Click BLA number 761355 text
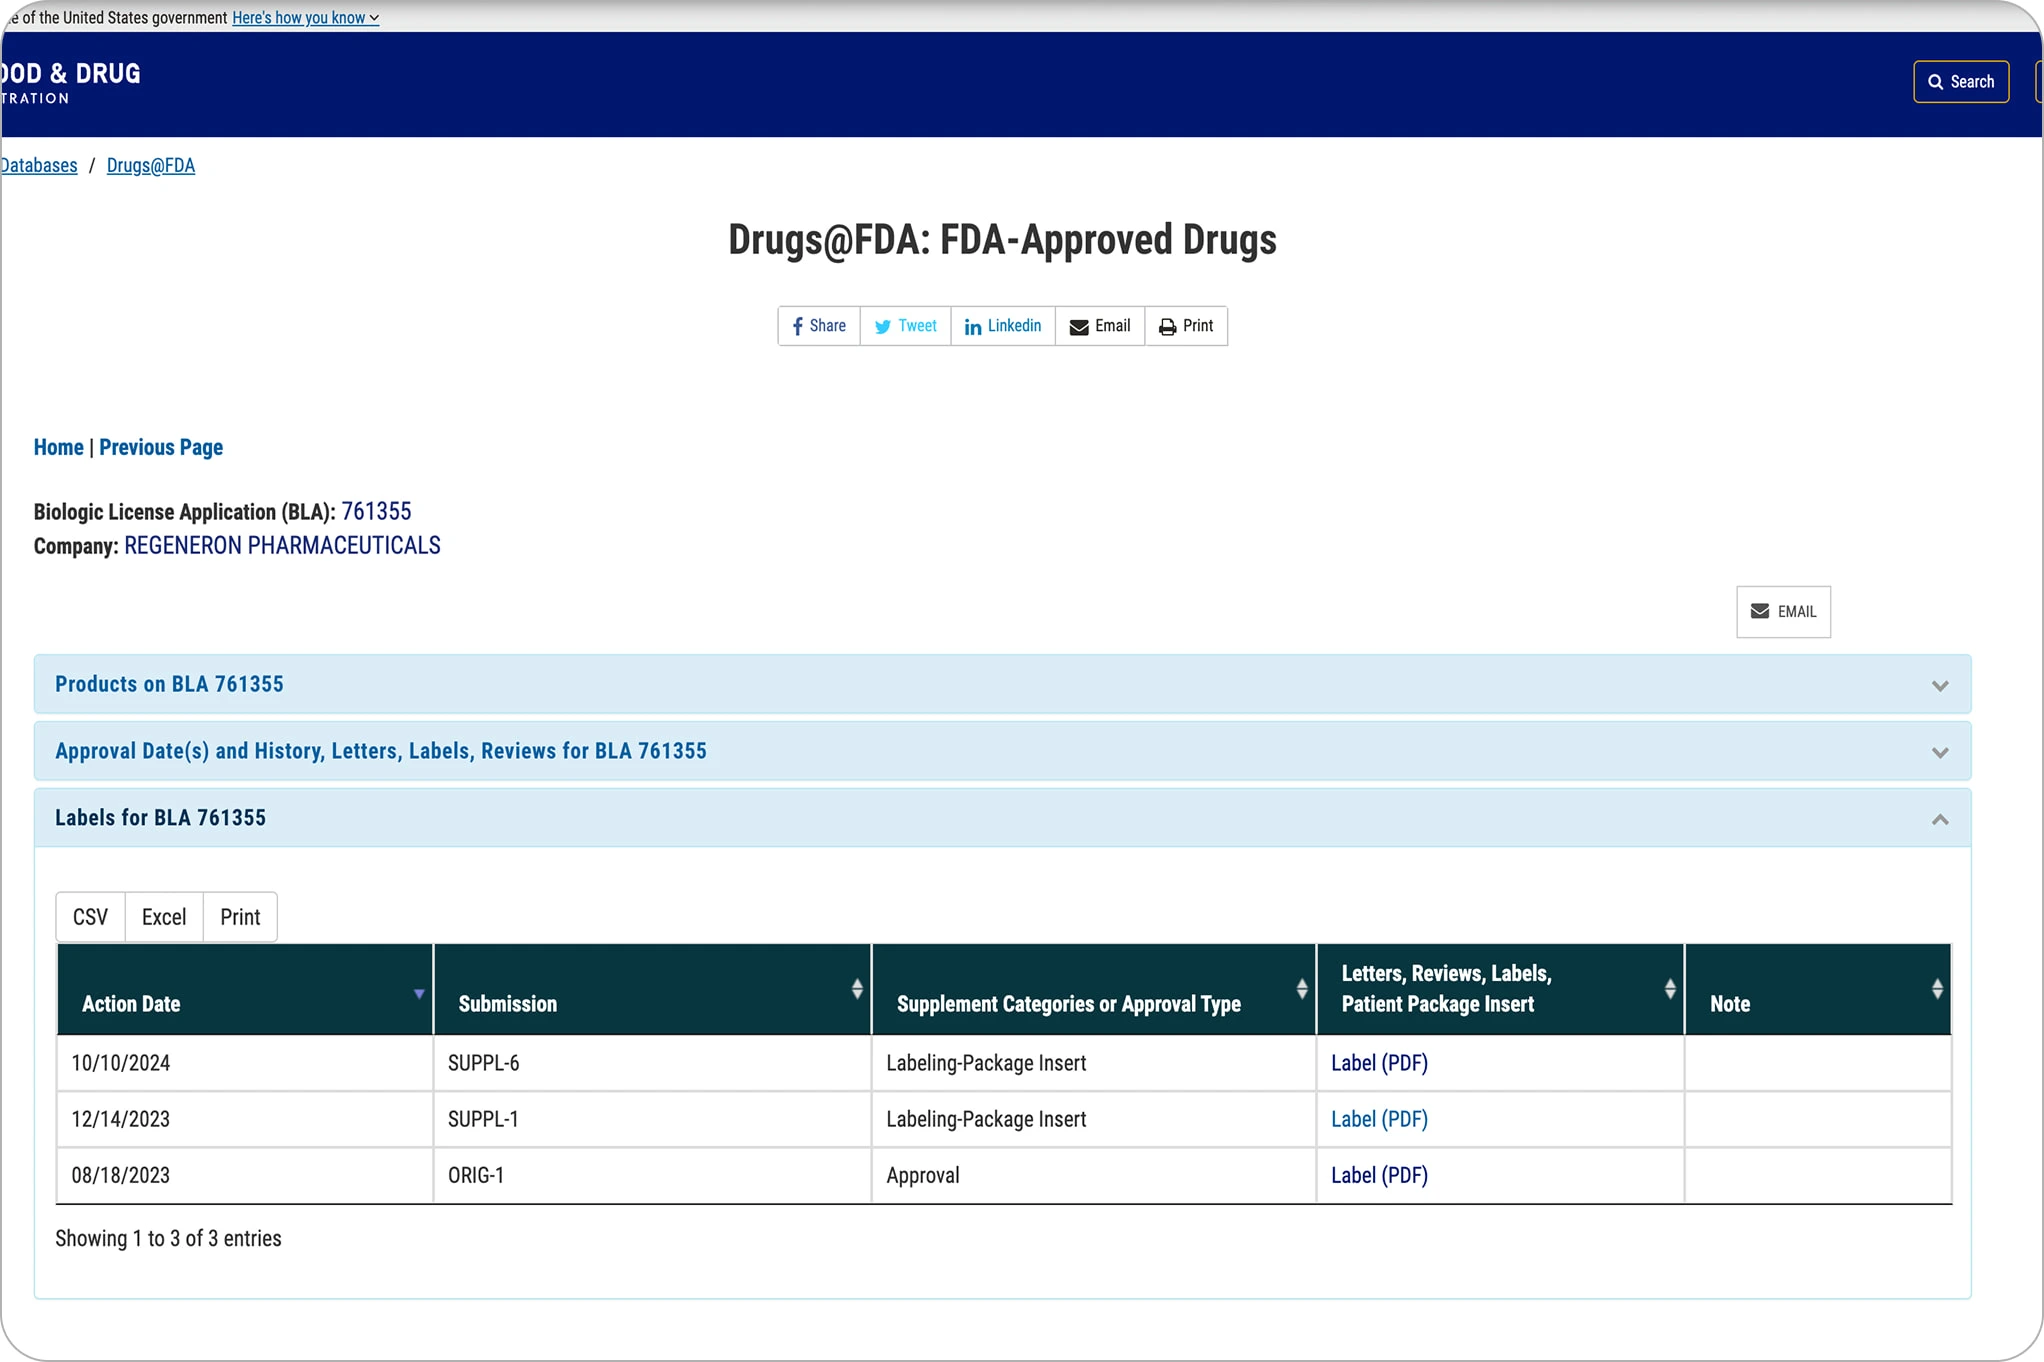 (x=376, y=512)
